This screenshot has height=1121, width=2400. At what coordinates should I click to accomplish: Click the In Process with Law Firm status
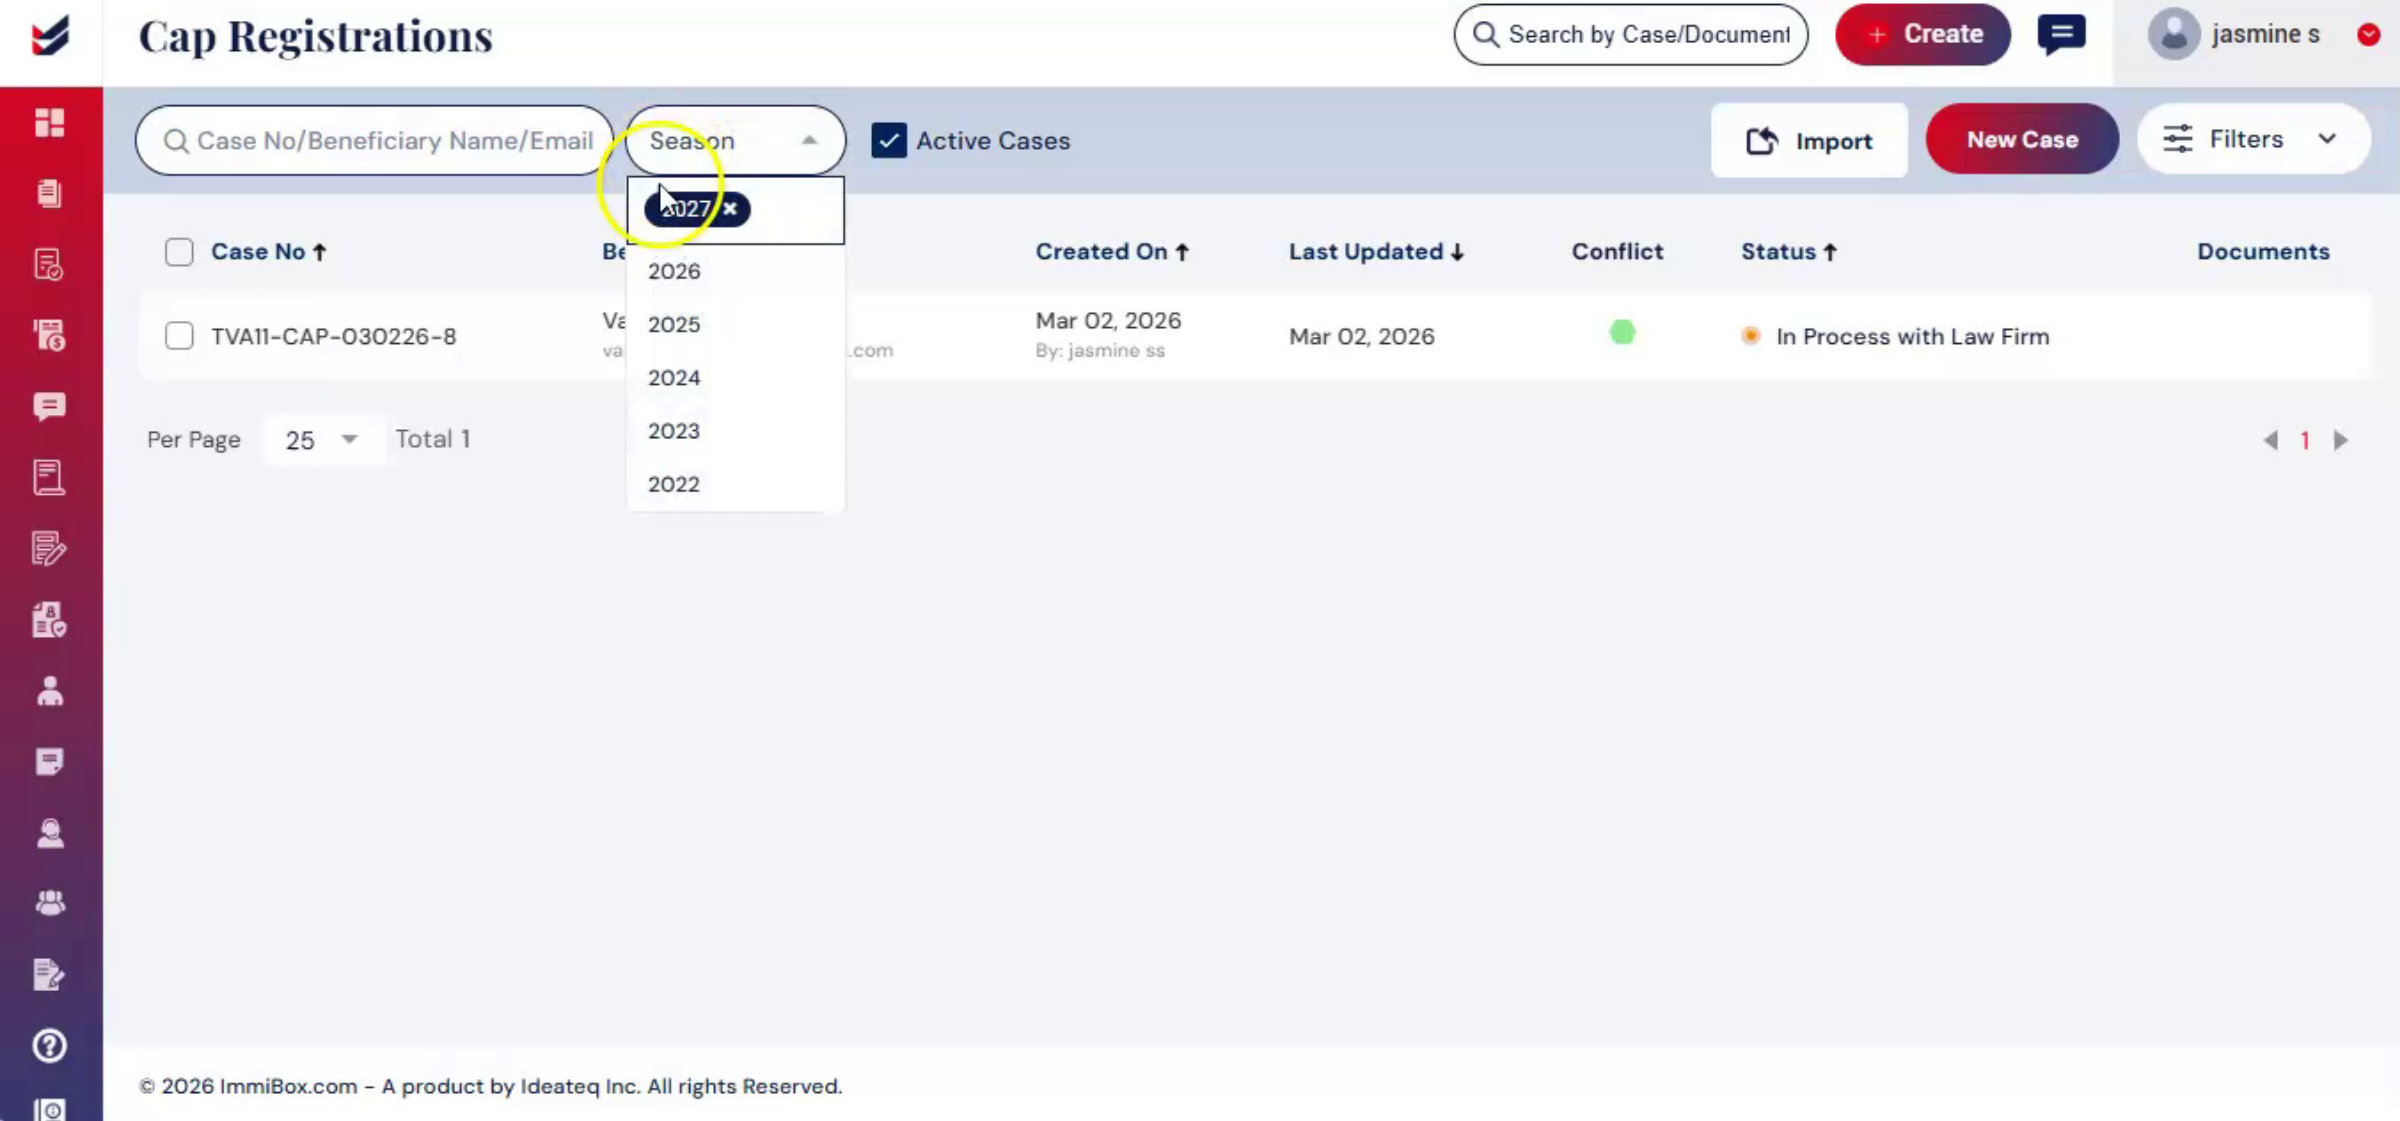click(1912, 337)
